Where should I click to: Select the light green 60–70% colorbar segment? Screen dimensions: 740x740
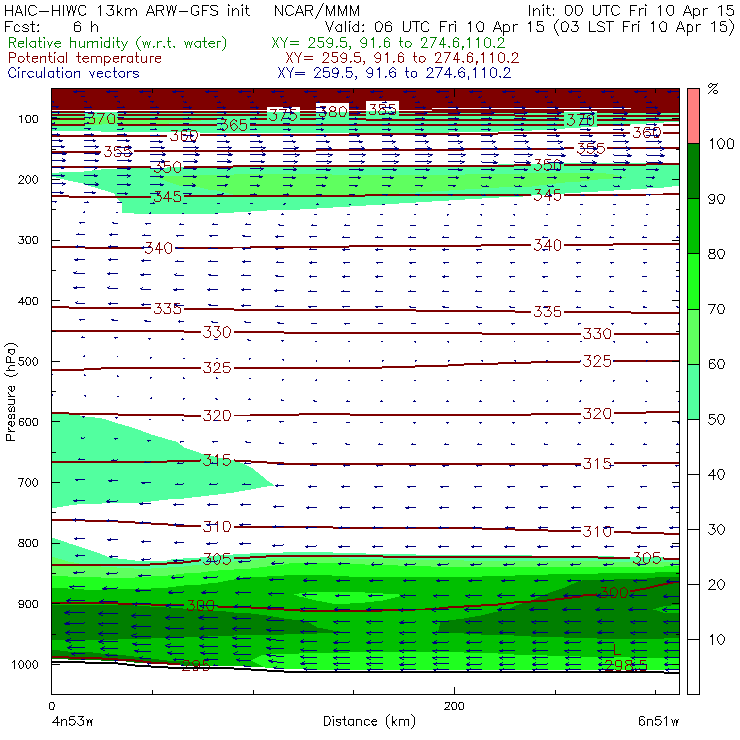[693, 336]
